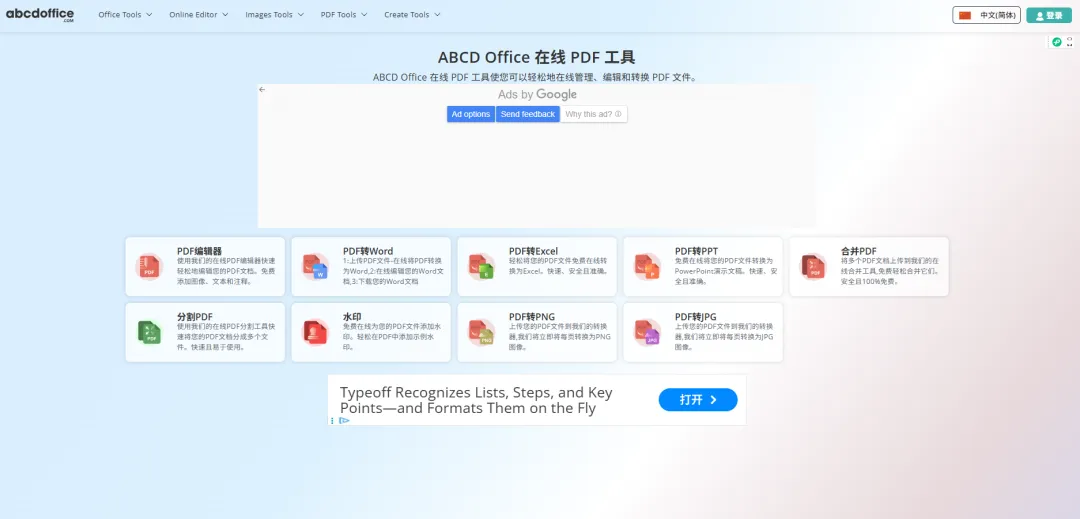Open the PDF转Word title link

click(x=368, y=251)
